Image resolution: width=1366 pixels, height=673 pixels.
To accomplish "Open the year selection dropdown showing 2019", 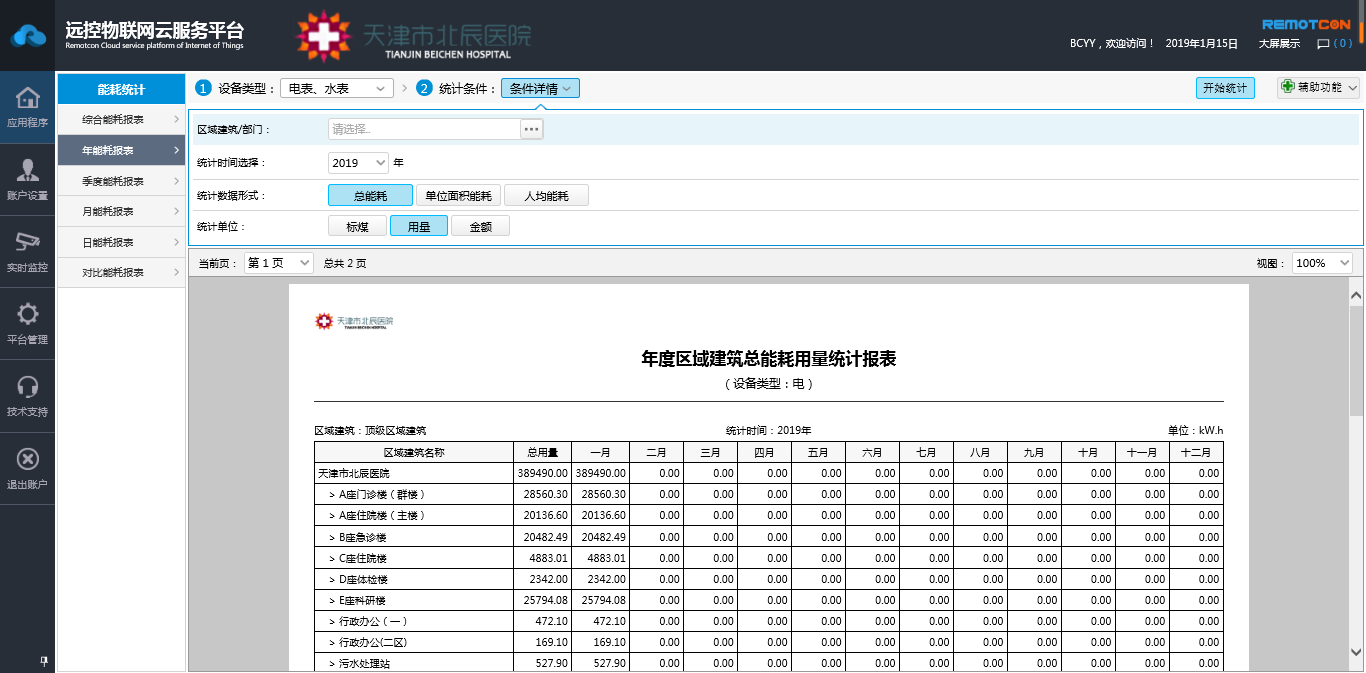I will 358,163.
